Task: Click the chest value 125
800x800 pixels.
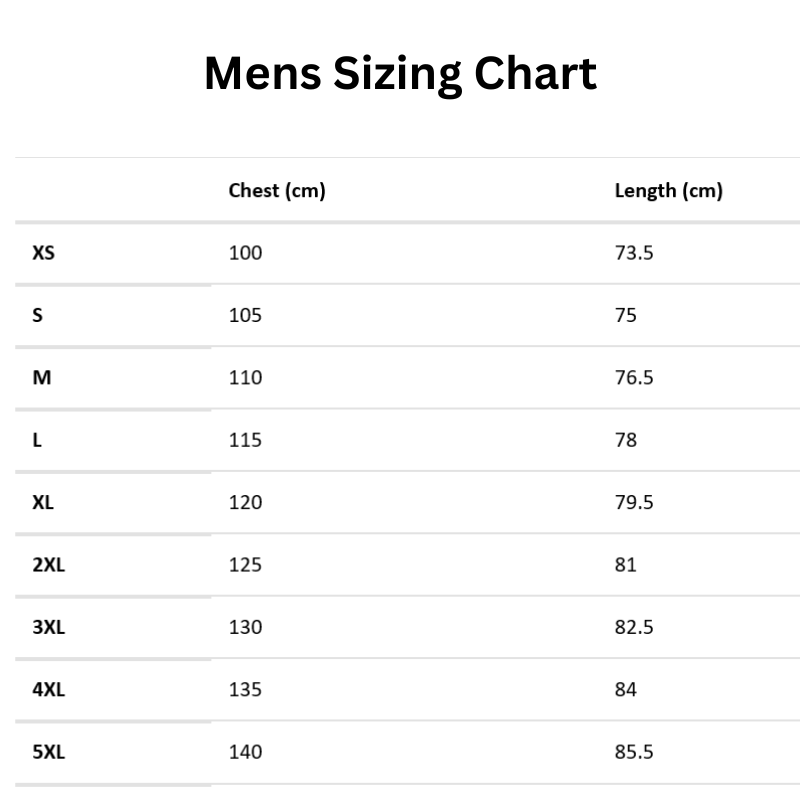Action: [245, 565]
